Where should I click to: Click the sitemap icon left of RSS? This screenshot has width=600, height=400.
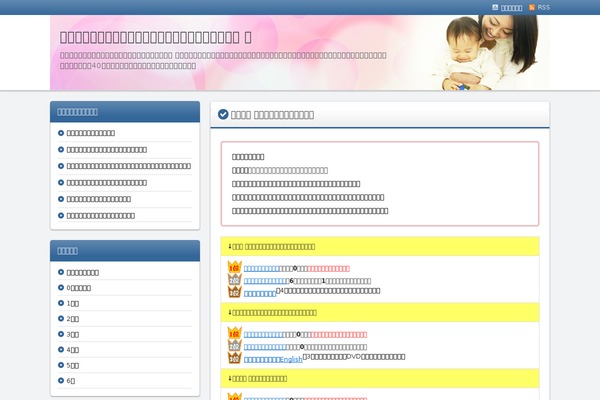click(x=495, y=7)
